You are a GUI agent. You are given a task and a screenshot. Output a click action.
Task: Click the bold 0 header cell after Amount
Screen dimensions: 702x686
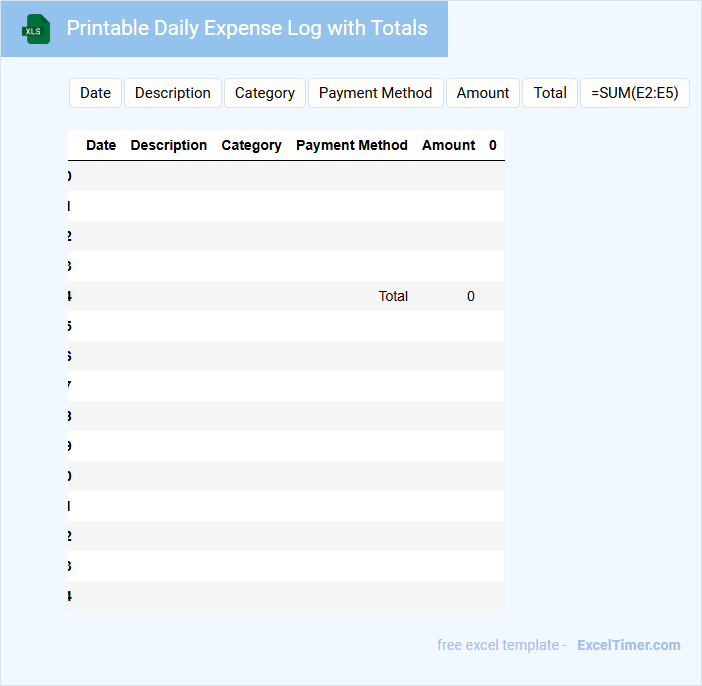(493, 145)
